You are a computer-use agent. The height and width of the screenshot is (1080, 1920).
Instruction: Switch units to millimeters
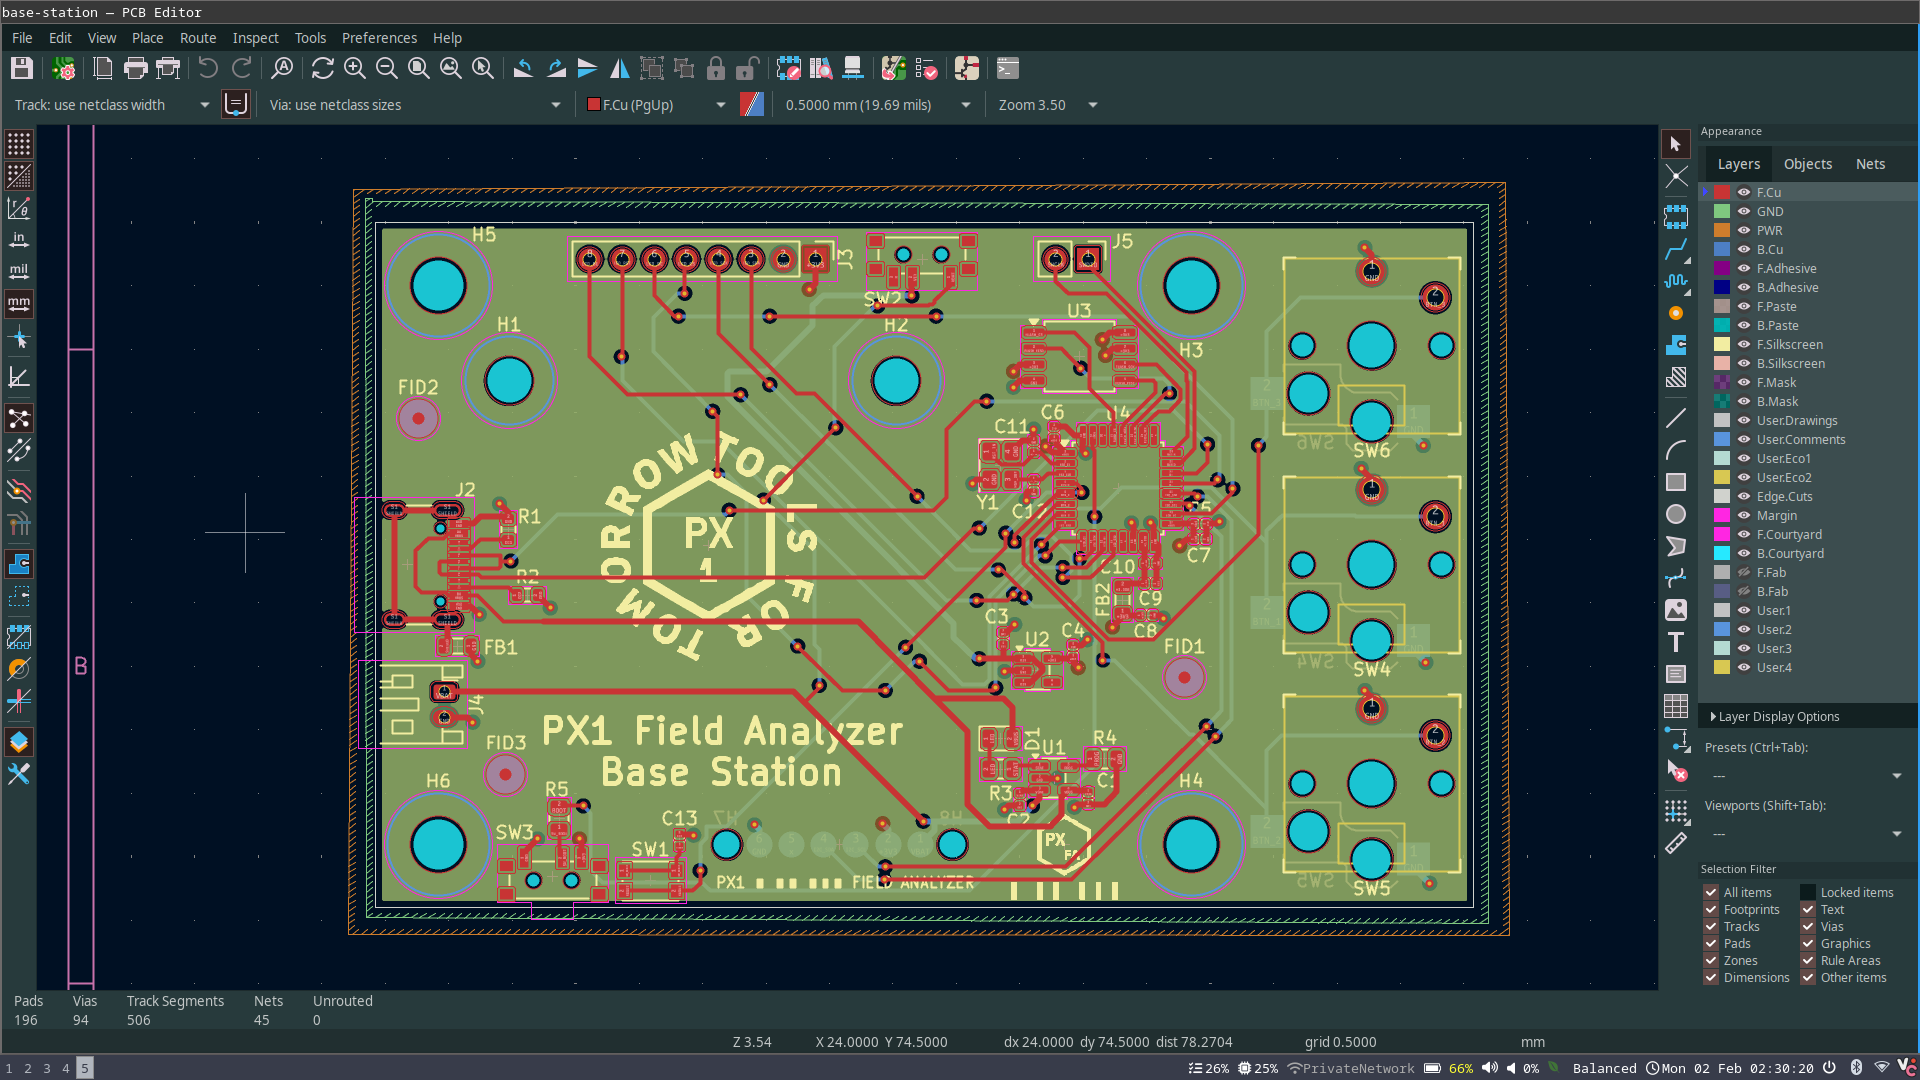tap(19, 303)
